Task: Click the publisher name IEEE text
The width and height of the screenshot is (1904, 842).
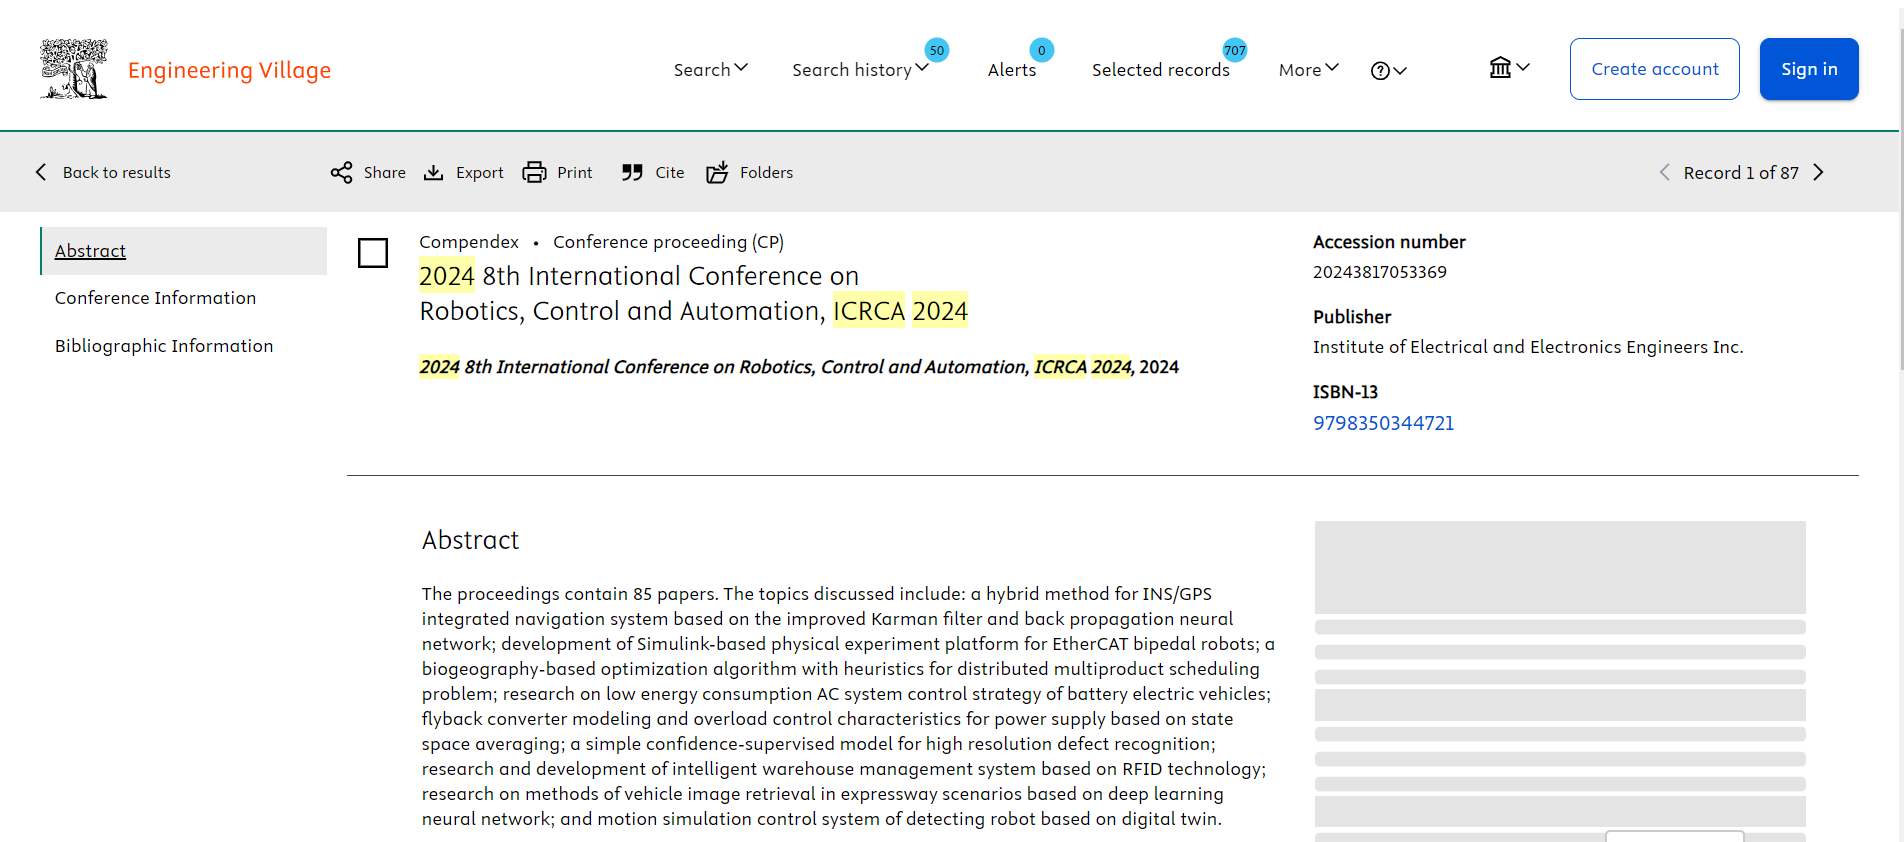Action: click(1528, 347)
